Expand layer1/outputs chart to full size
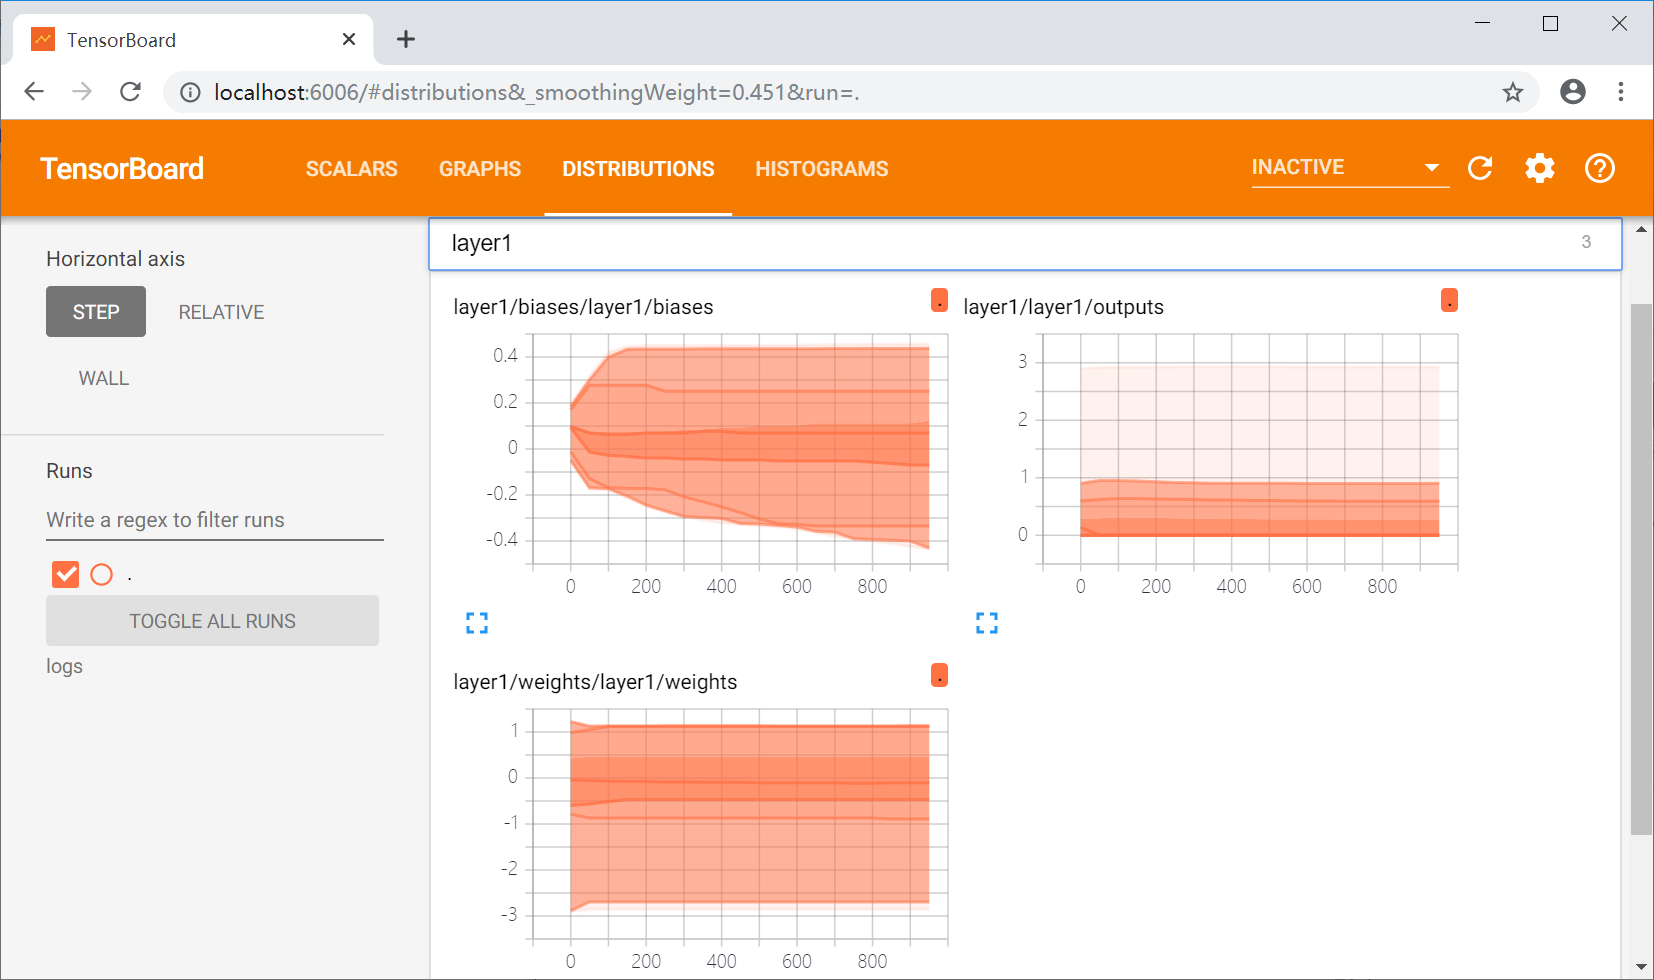Image resolution: width=1654 pixels, height=980 pixels. [x=987, y=623]
